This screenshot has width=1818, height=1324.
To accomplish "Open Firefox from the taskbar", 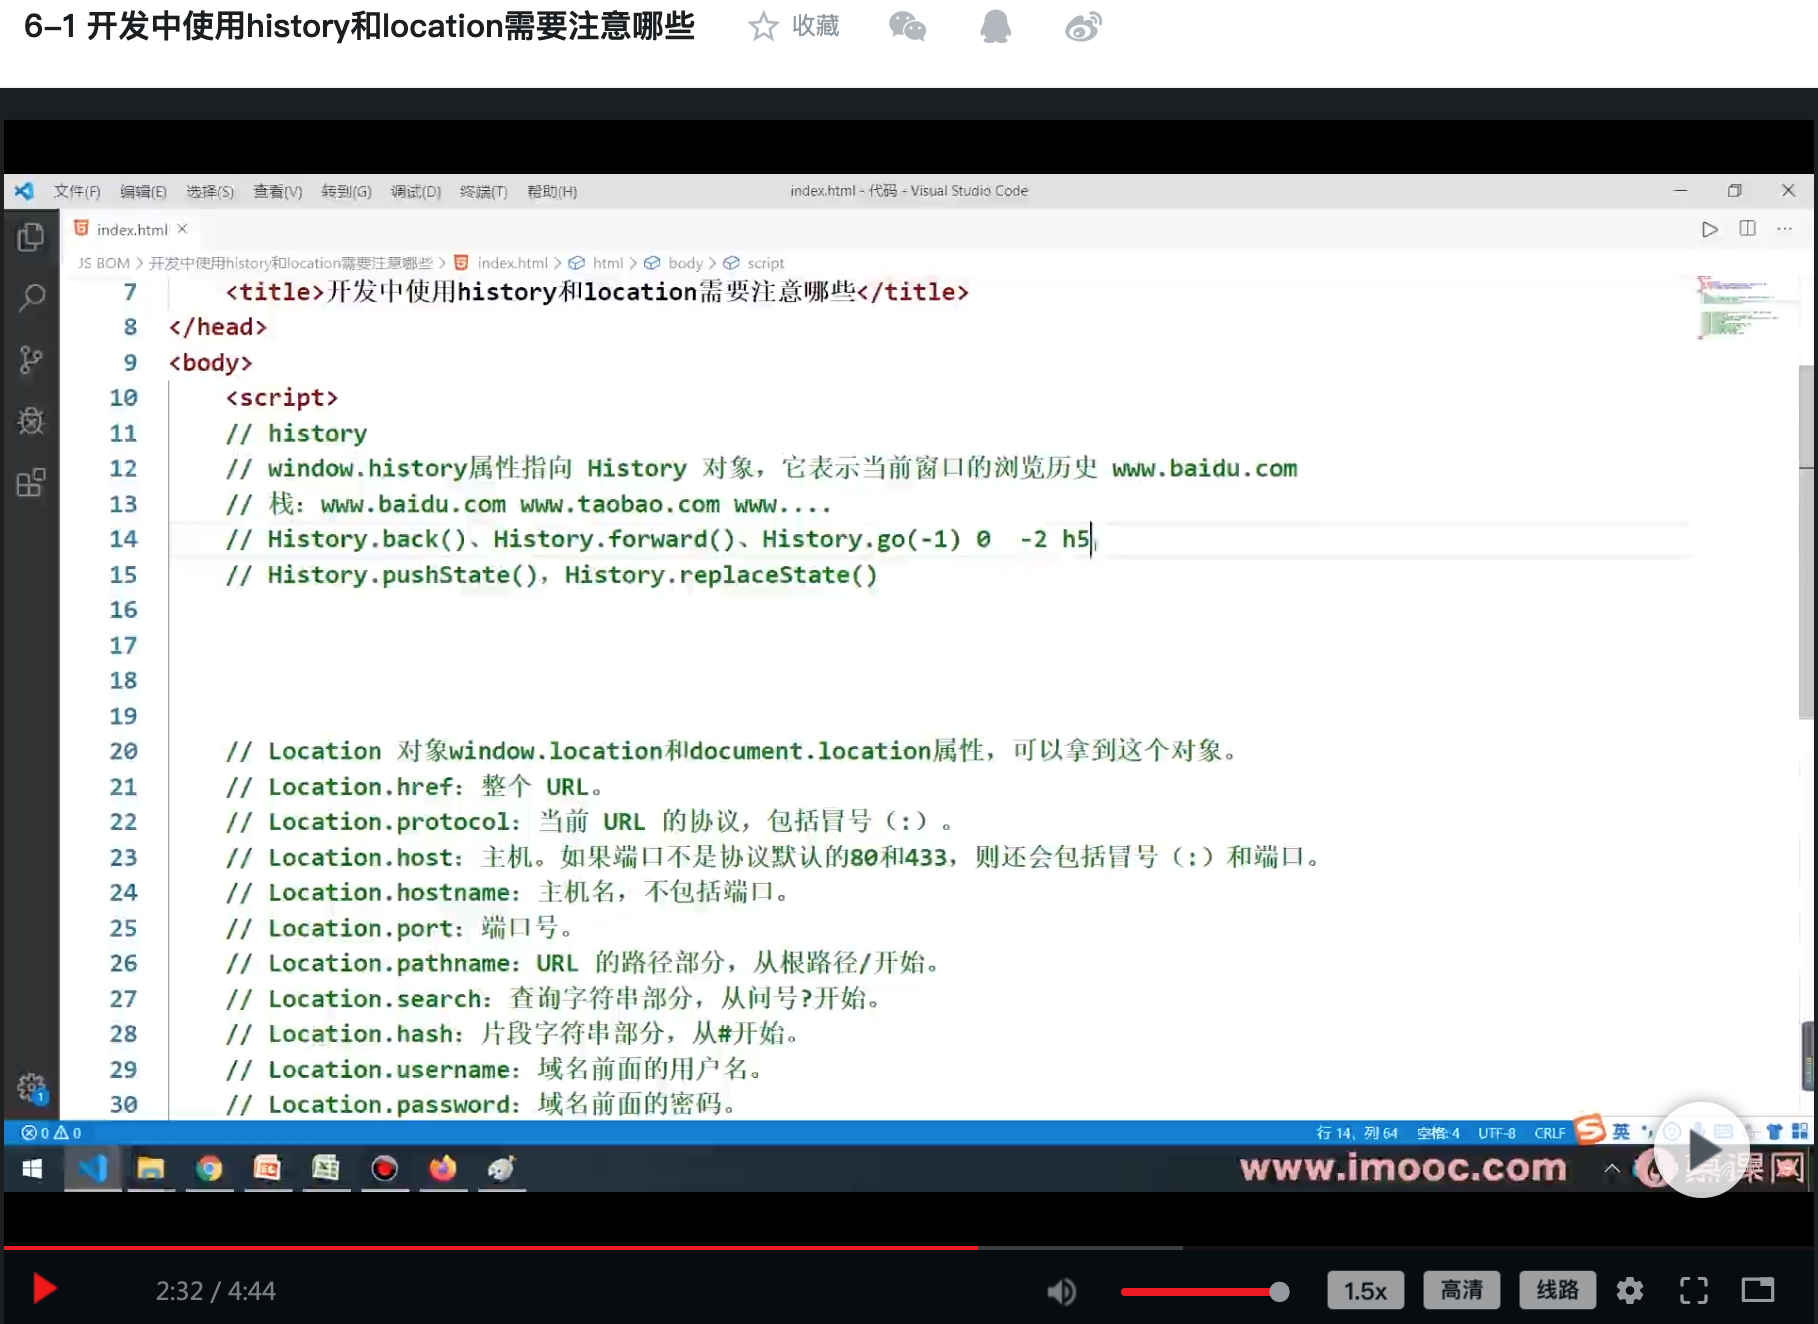I will (x=442, y=1168).
